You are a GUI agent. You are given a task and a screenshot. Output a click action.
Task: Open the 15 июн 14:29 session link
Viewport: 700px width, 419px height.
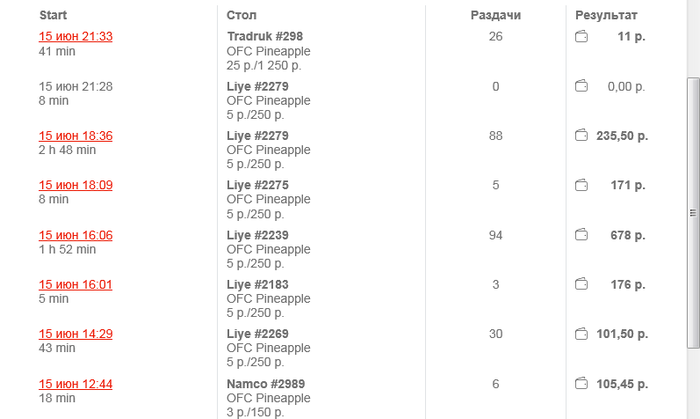tap(75, 334)
